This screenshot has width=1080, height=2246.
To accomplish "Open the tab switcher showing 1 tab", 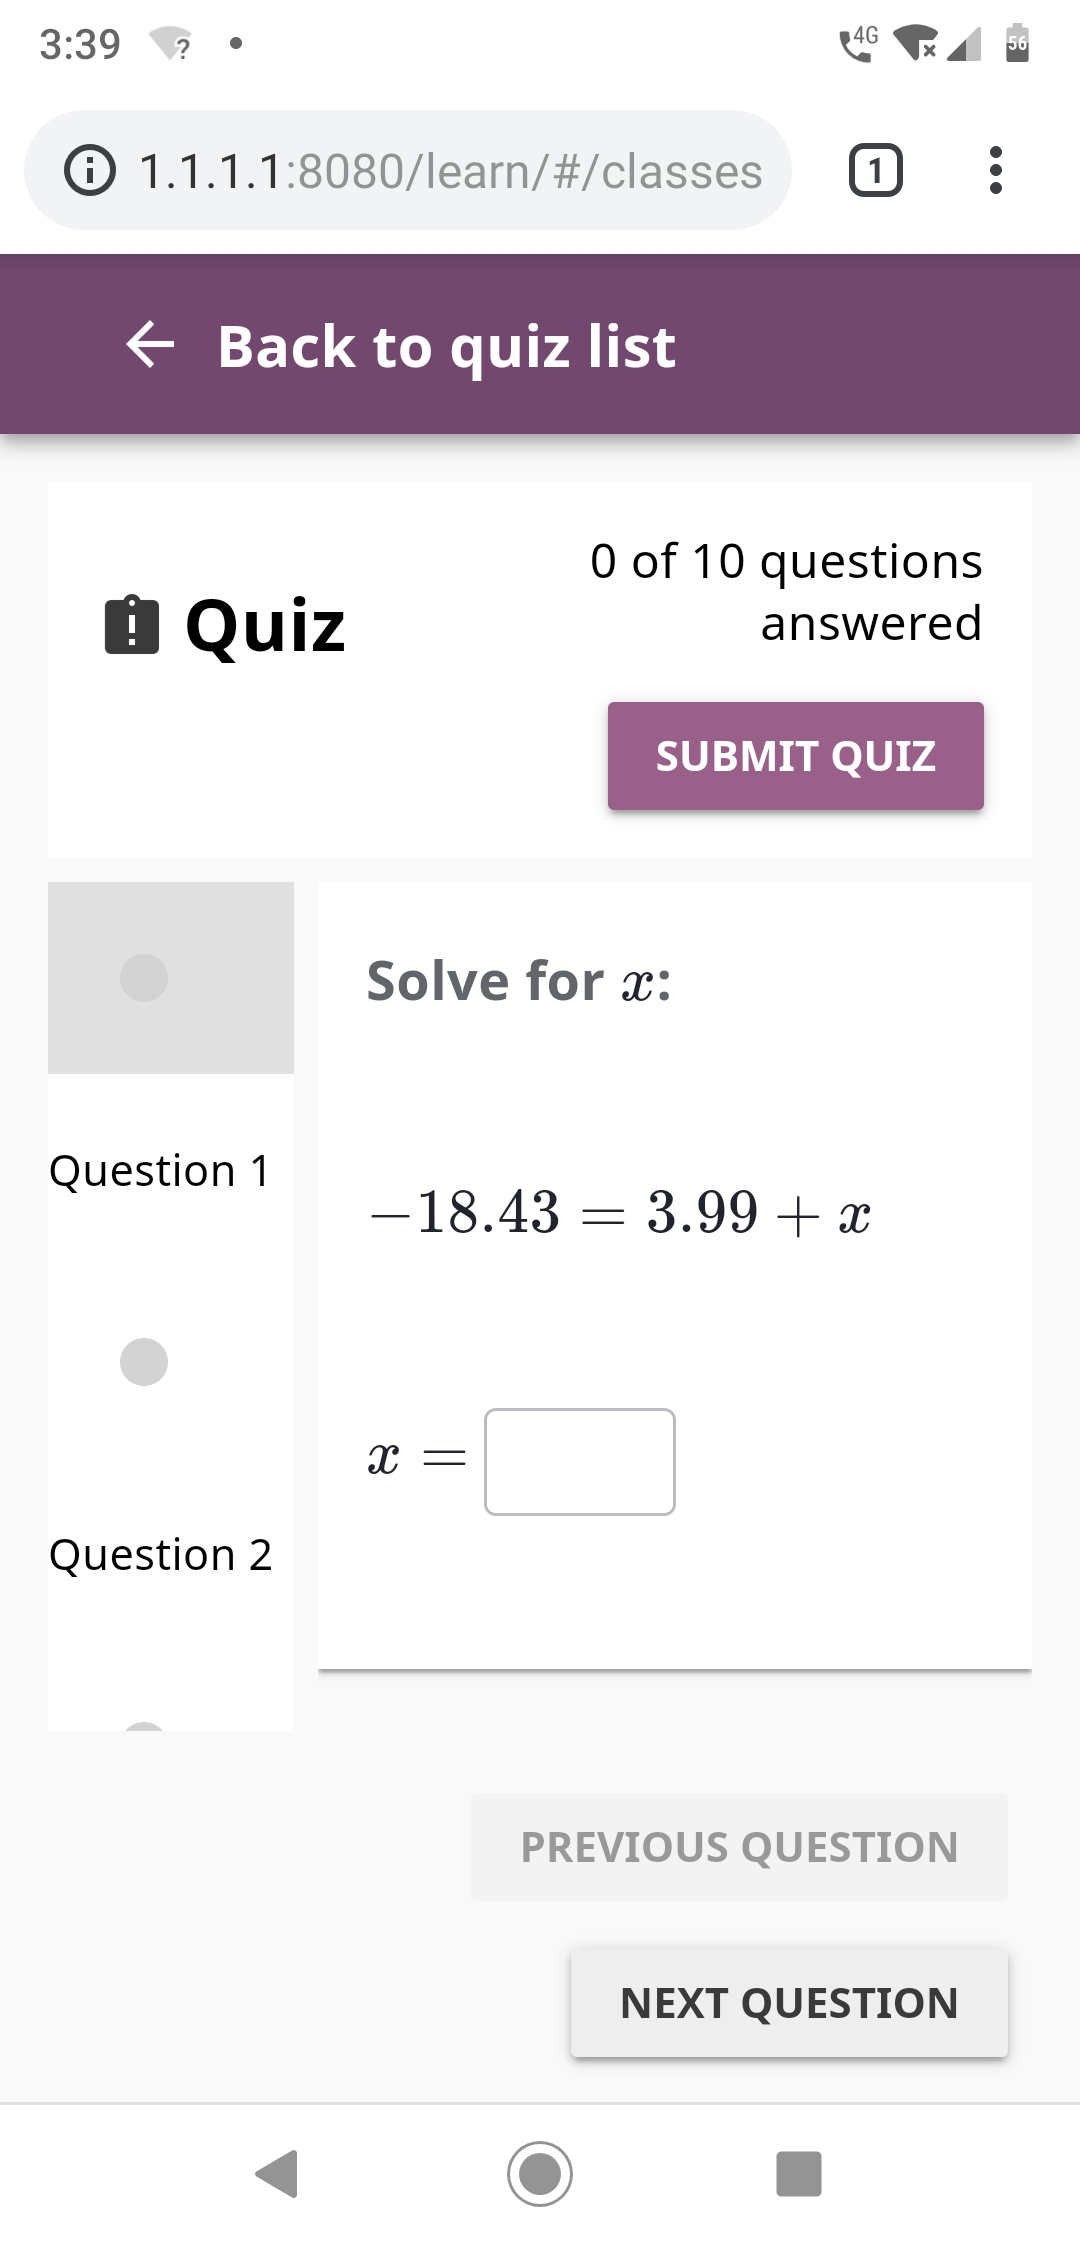I will (x=875, y=169).
